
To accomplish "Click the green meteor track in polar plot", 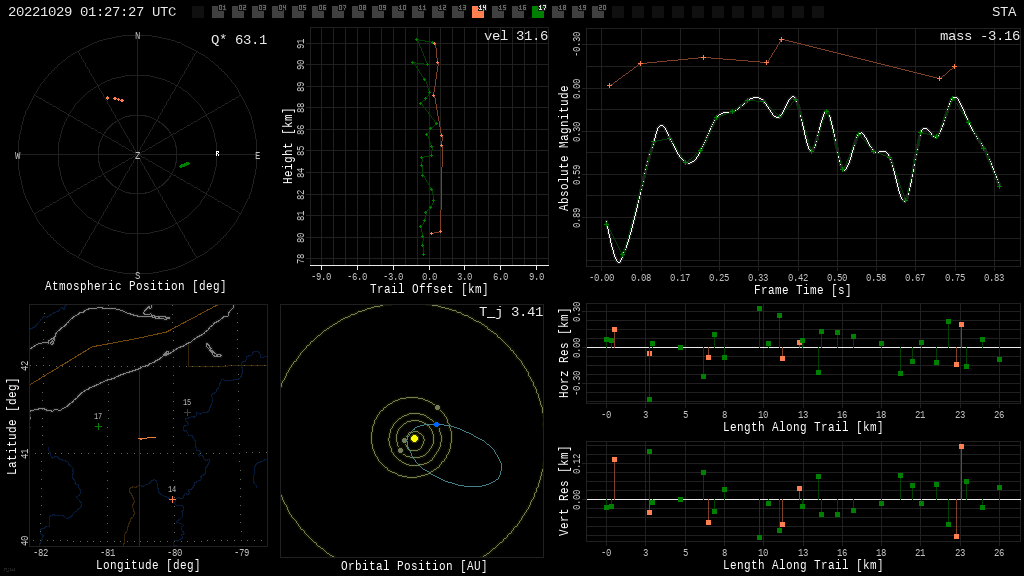I will point(185,165).
